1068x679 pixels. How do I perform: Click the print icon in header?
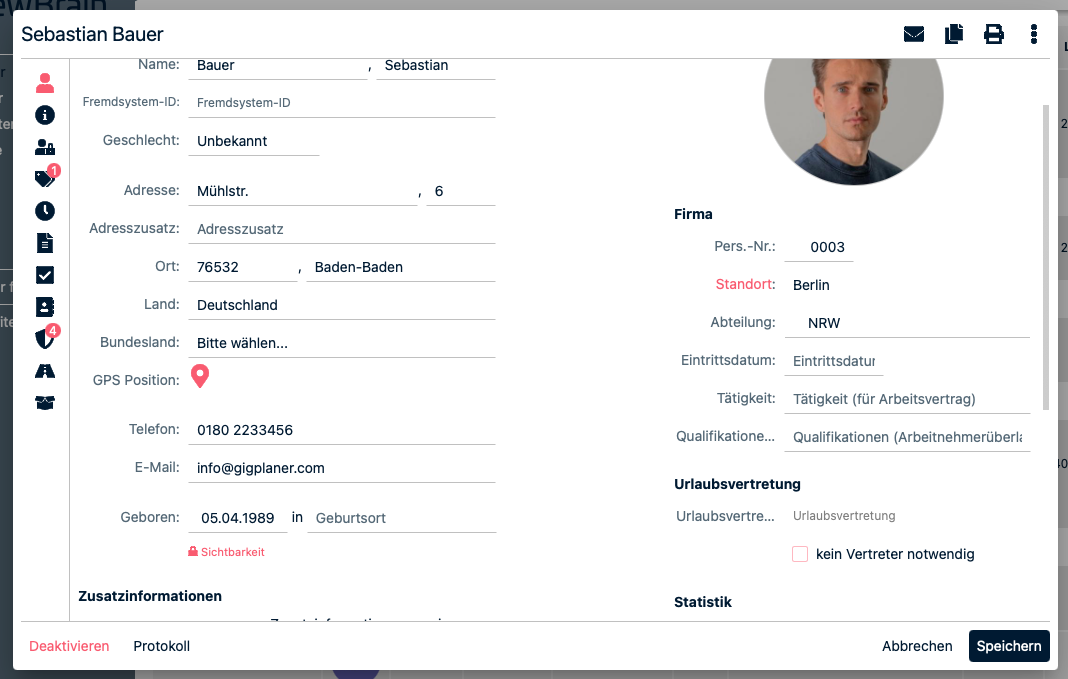coord(993,34)
